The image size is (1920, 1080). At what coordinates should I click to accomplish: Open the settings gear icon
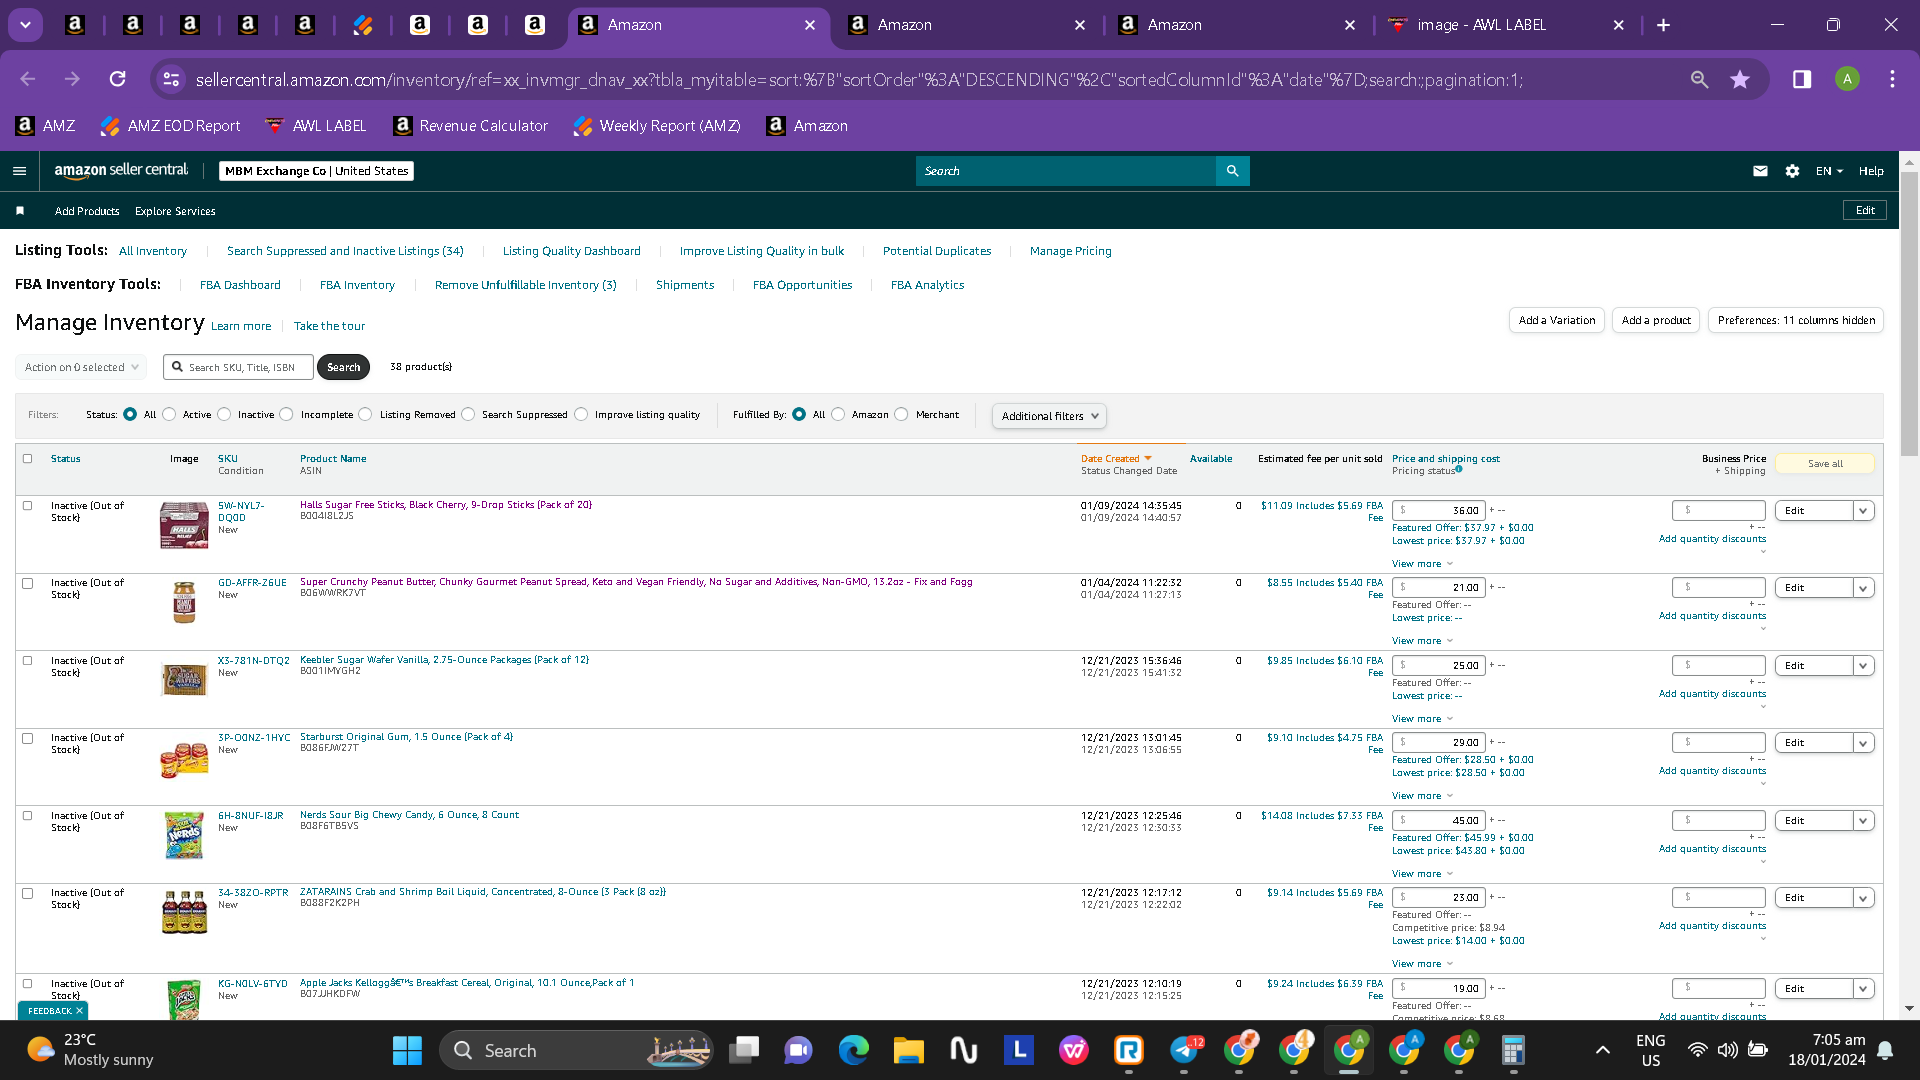point(1792,171)
